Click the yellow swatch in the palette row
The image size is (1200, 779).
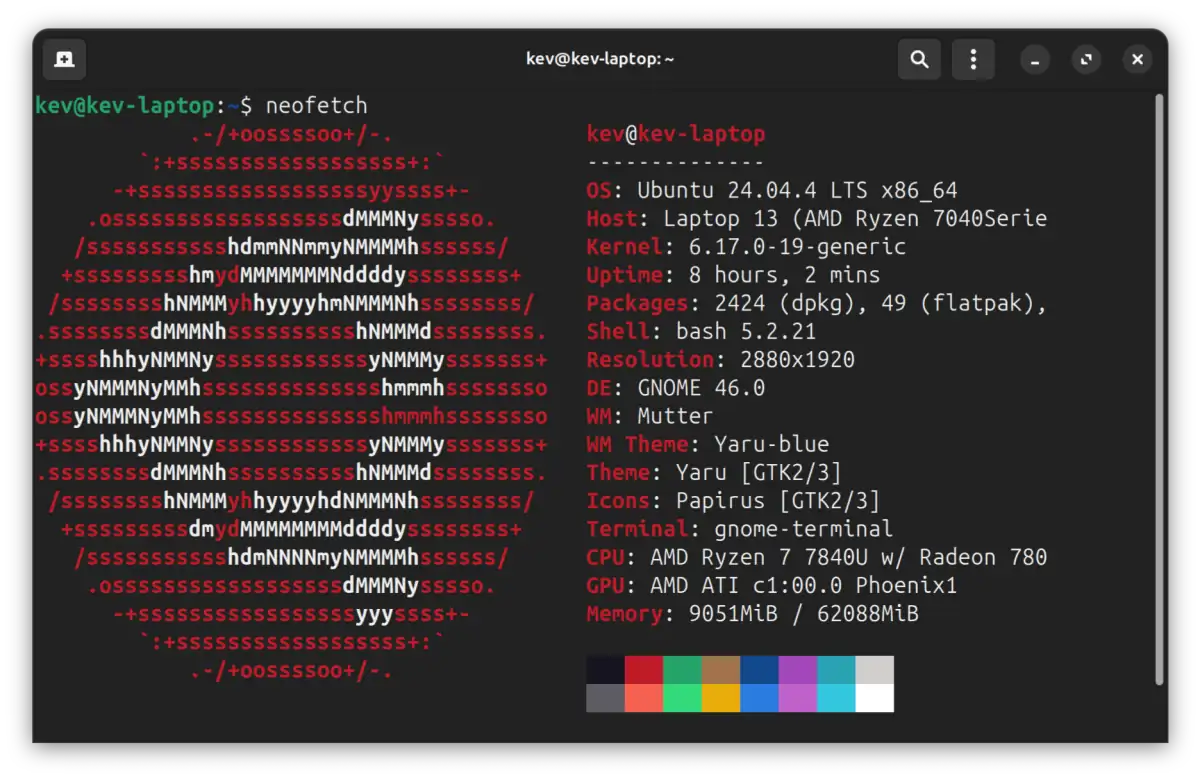pyautogui.click(x=720, y=697)
